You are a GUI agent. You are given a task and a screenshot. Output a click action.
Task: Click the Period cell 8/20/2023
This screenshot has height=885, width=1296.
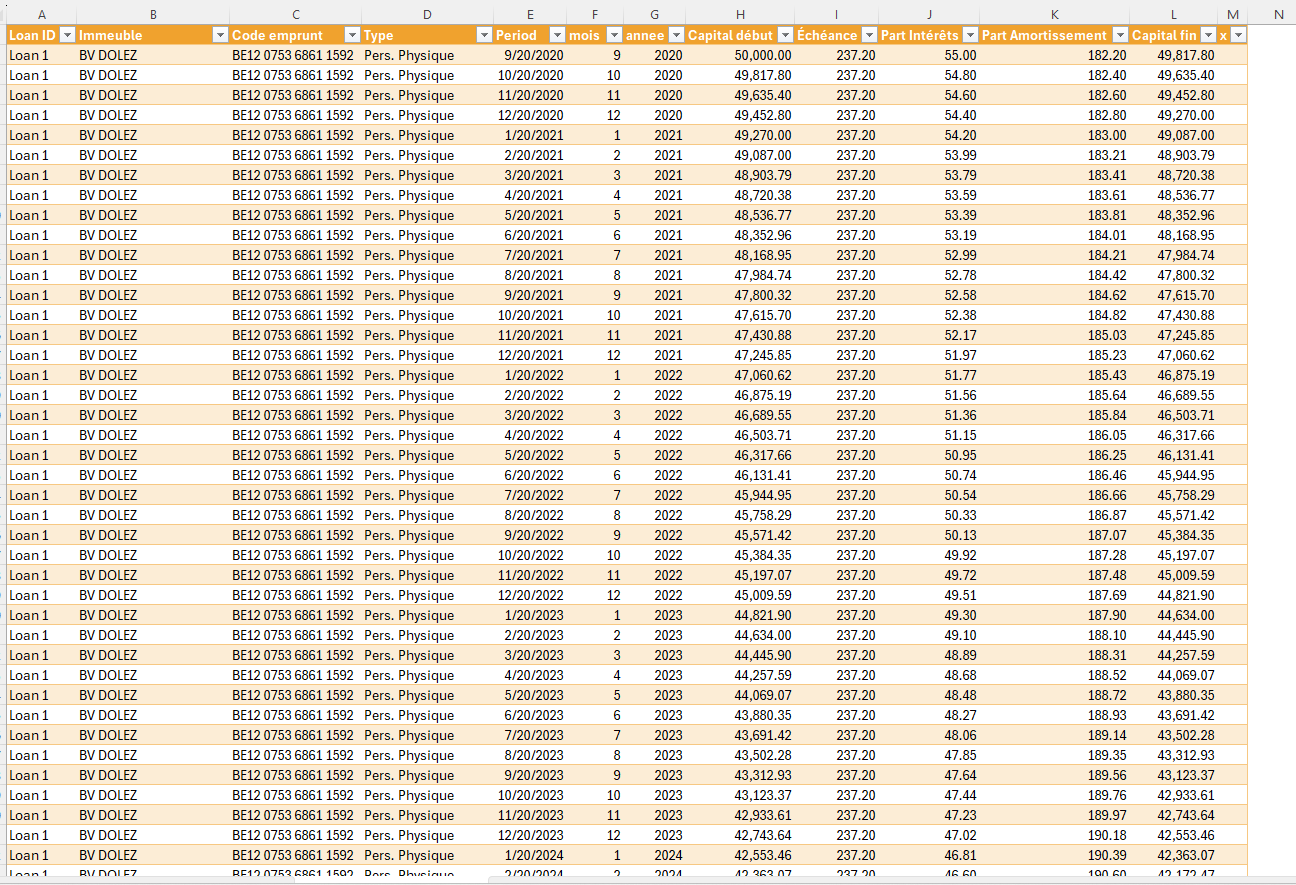click(x=530, y=755)
